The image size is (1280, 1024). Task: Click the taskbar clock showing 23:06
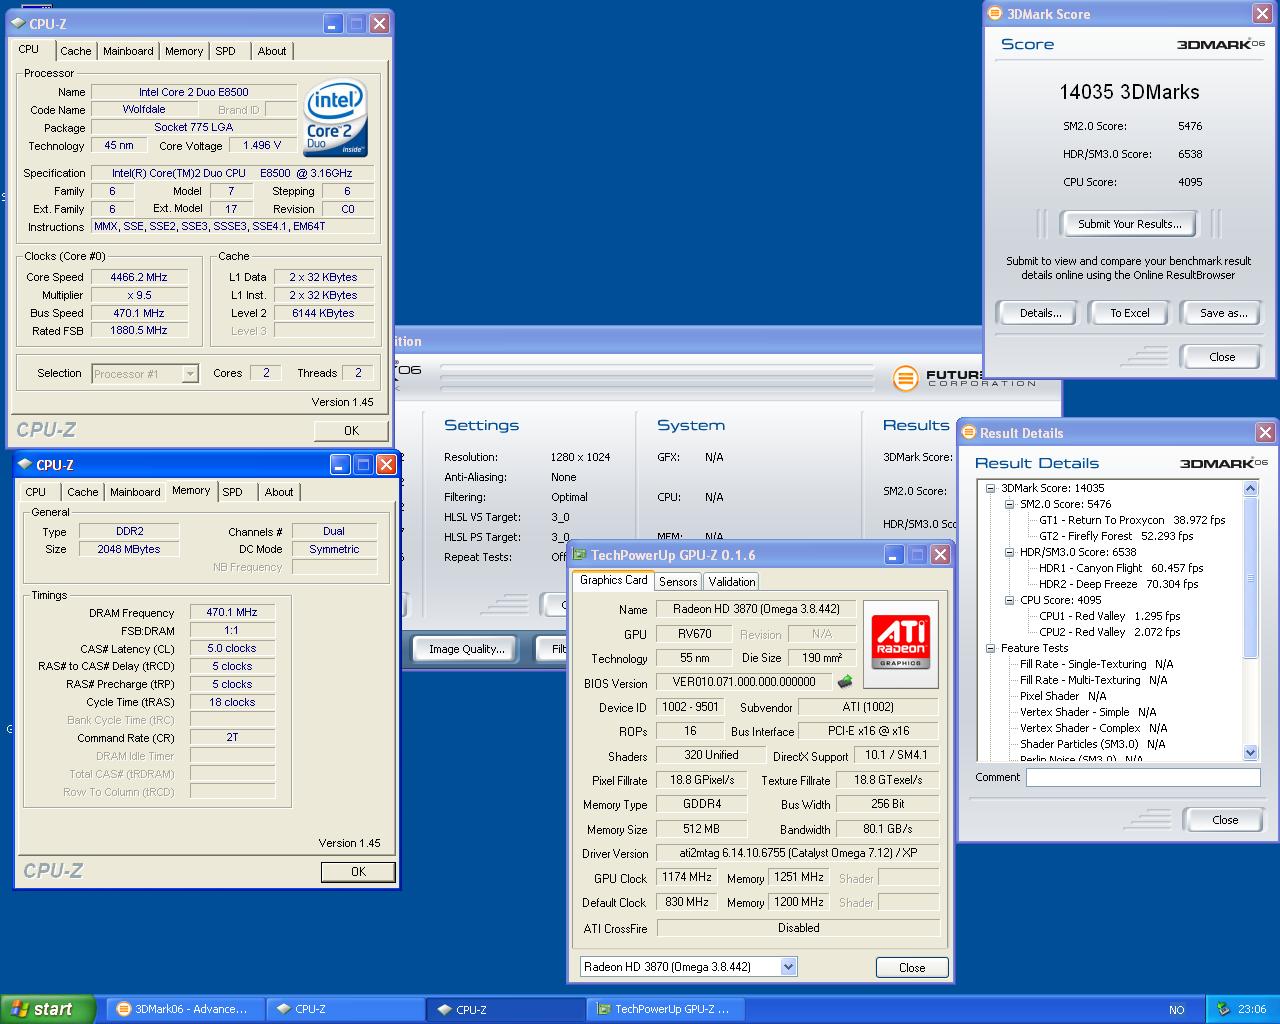tap(1252, 1009)
